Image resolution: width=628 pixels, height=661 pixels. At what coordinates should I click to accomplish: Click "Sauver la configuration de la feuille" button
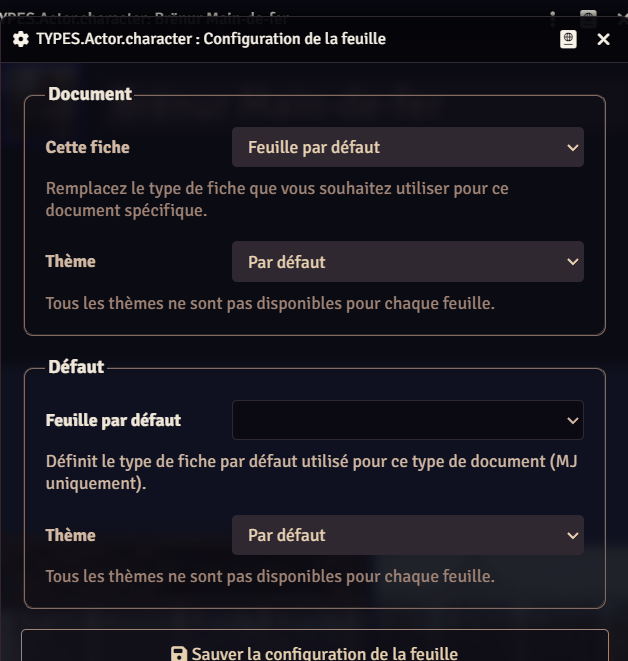point(315,652)
